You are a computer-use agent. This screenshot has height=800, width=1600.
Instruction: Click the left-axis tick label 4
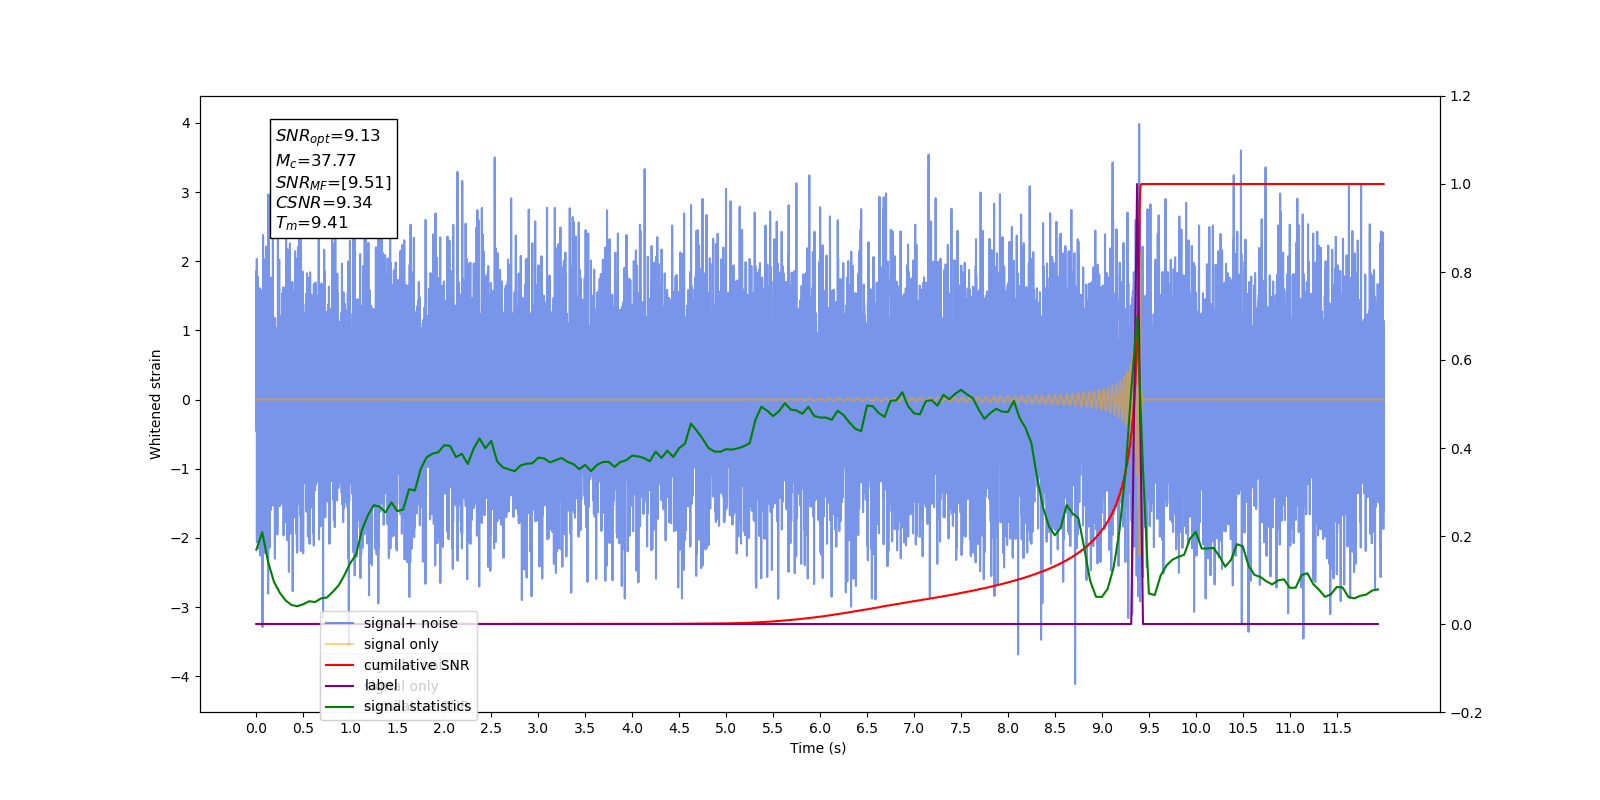click(x=186, y=124)
